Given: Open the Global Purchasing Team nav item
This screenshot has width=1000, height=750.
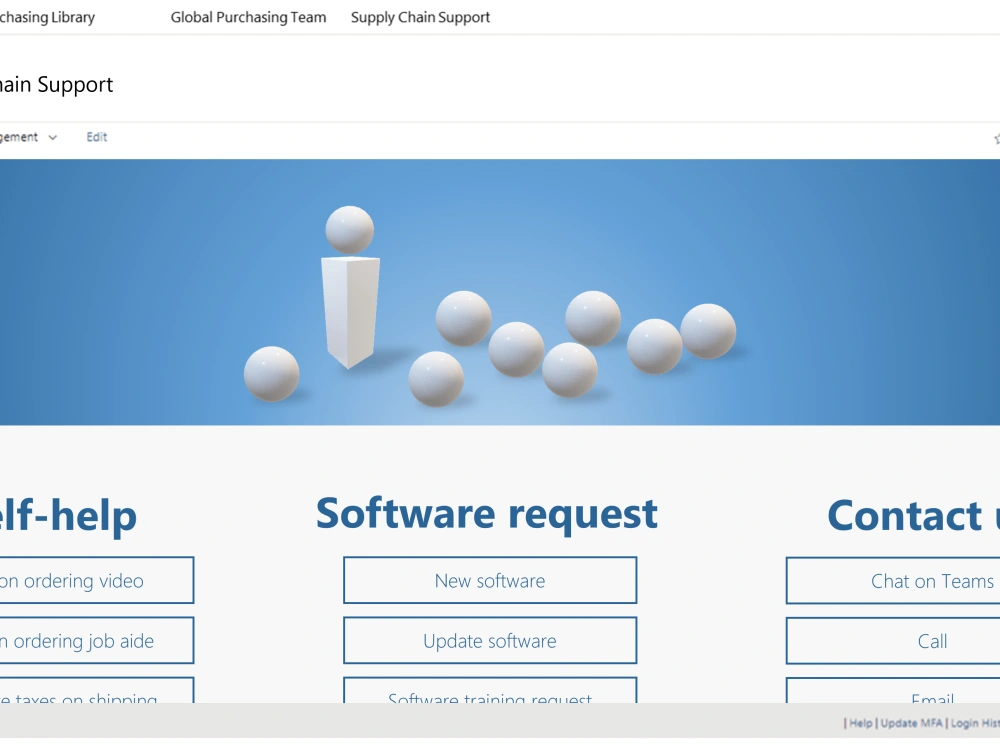Looking at the screenshot, I should click(248, 17).
